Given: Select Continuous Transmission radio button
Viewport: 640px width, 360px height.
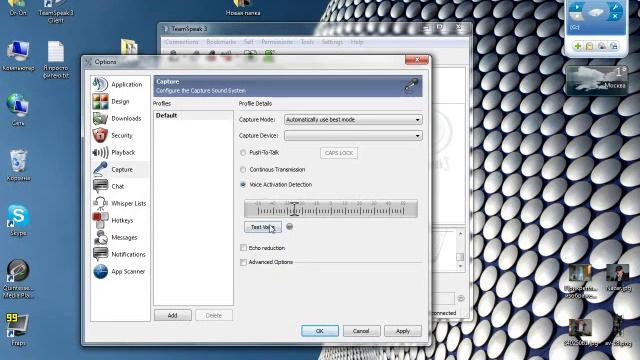Looking at the screenshot, I should (243, 169).
